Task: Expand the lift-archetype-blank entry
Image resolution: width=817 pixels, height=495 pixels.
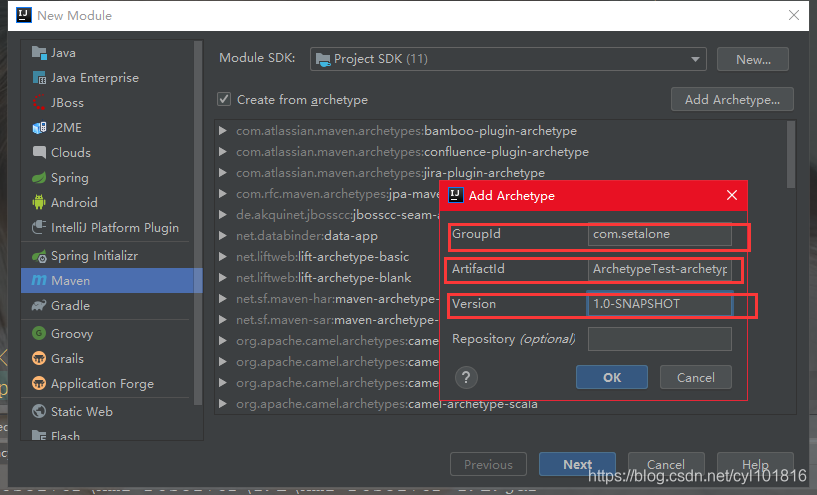Action: click(223, 278)
